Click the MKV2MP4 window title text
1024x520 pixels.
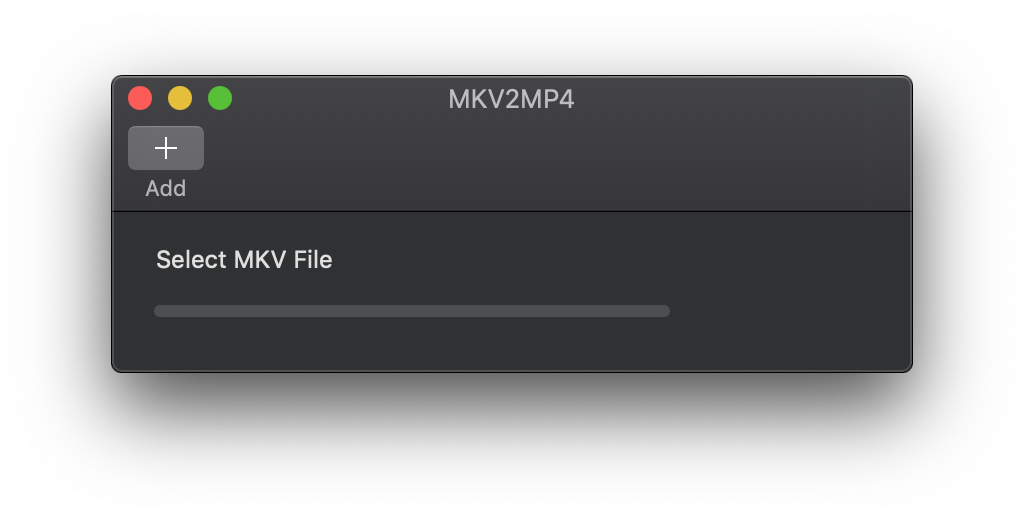point(511,99)
